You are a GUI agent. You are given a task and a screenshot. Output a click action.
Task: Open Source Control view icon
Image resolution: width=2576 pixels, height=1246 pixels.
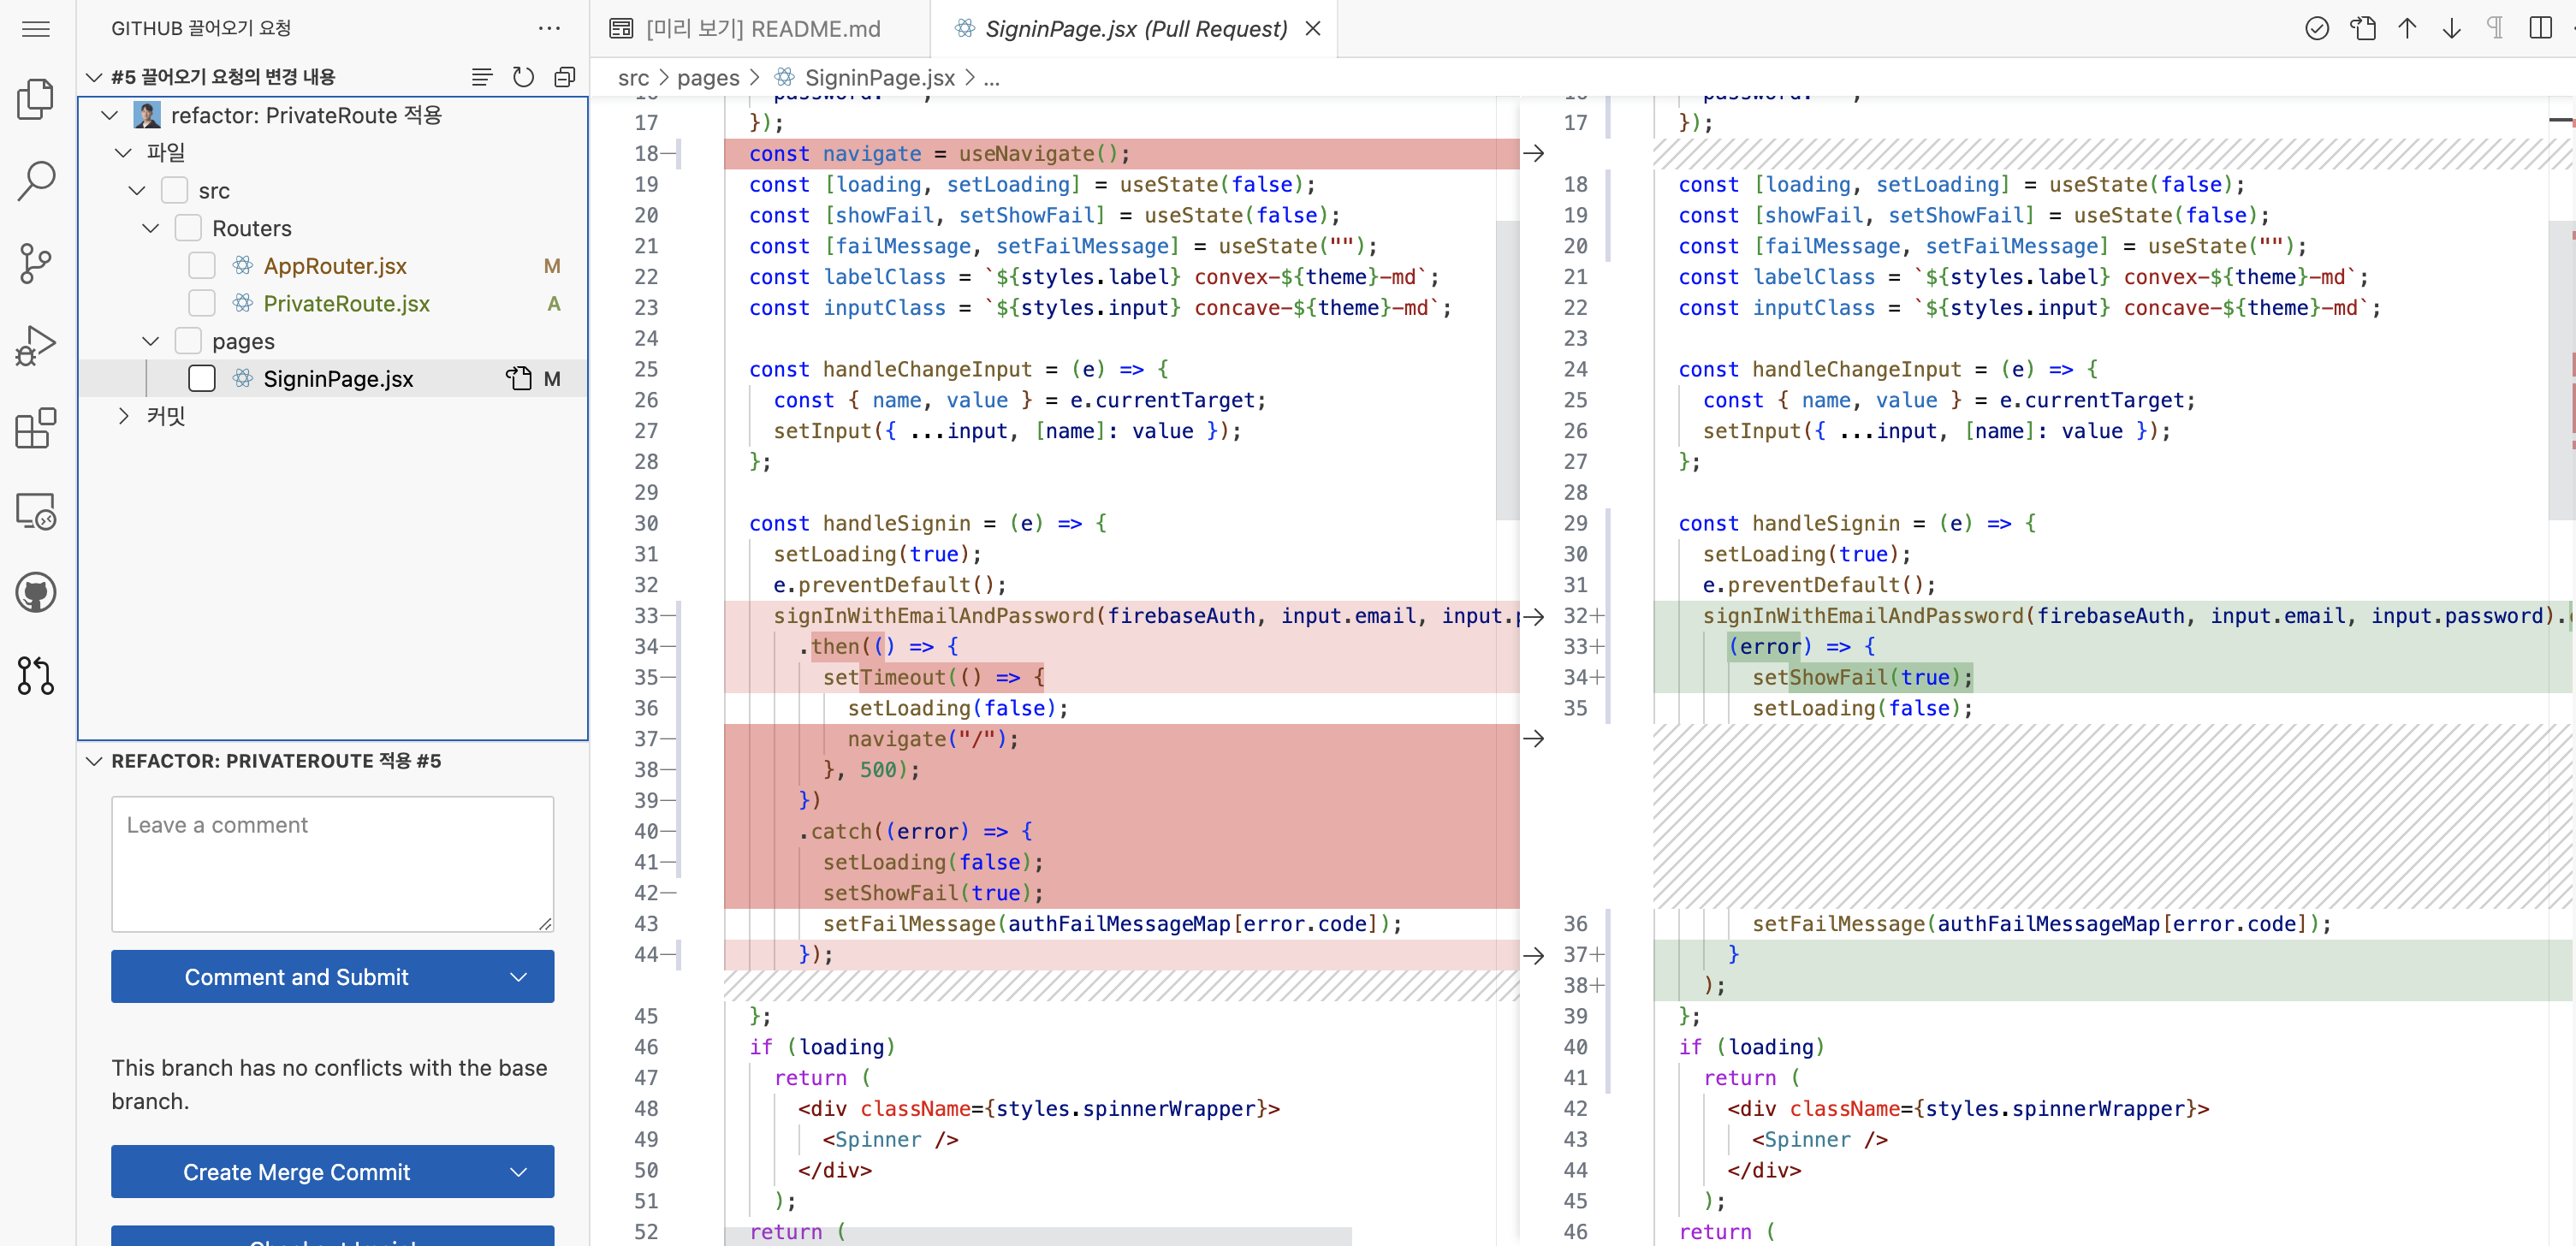pyautogui.click(x=36, y=264)
